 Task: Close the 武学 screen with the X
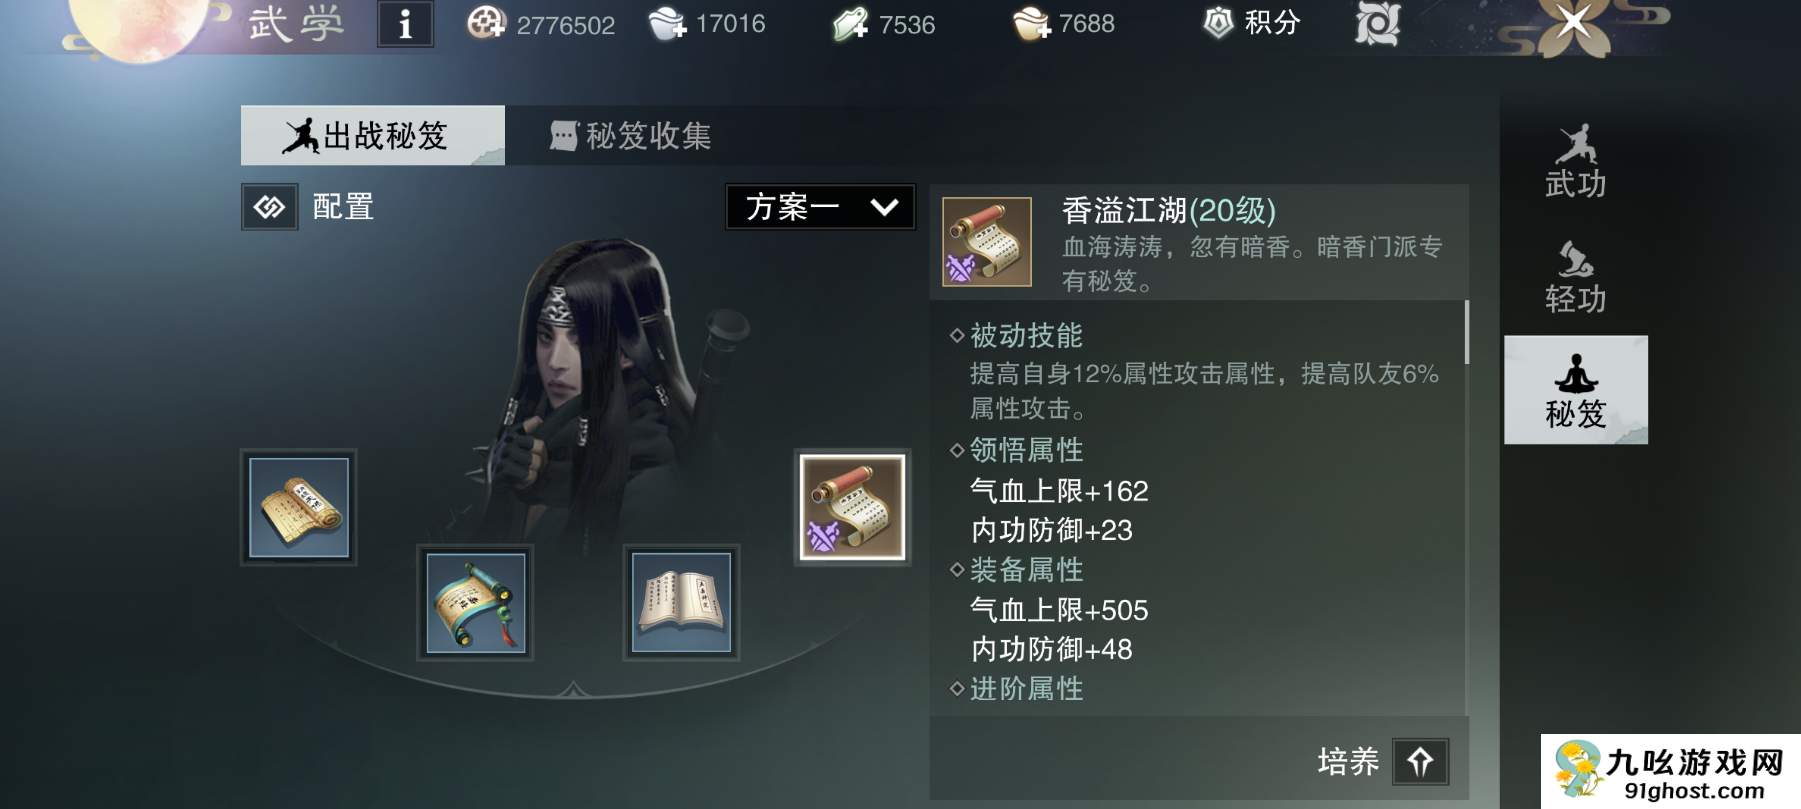(1573, 21)
